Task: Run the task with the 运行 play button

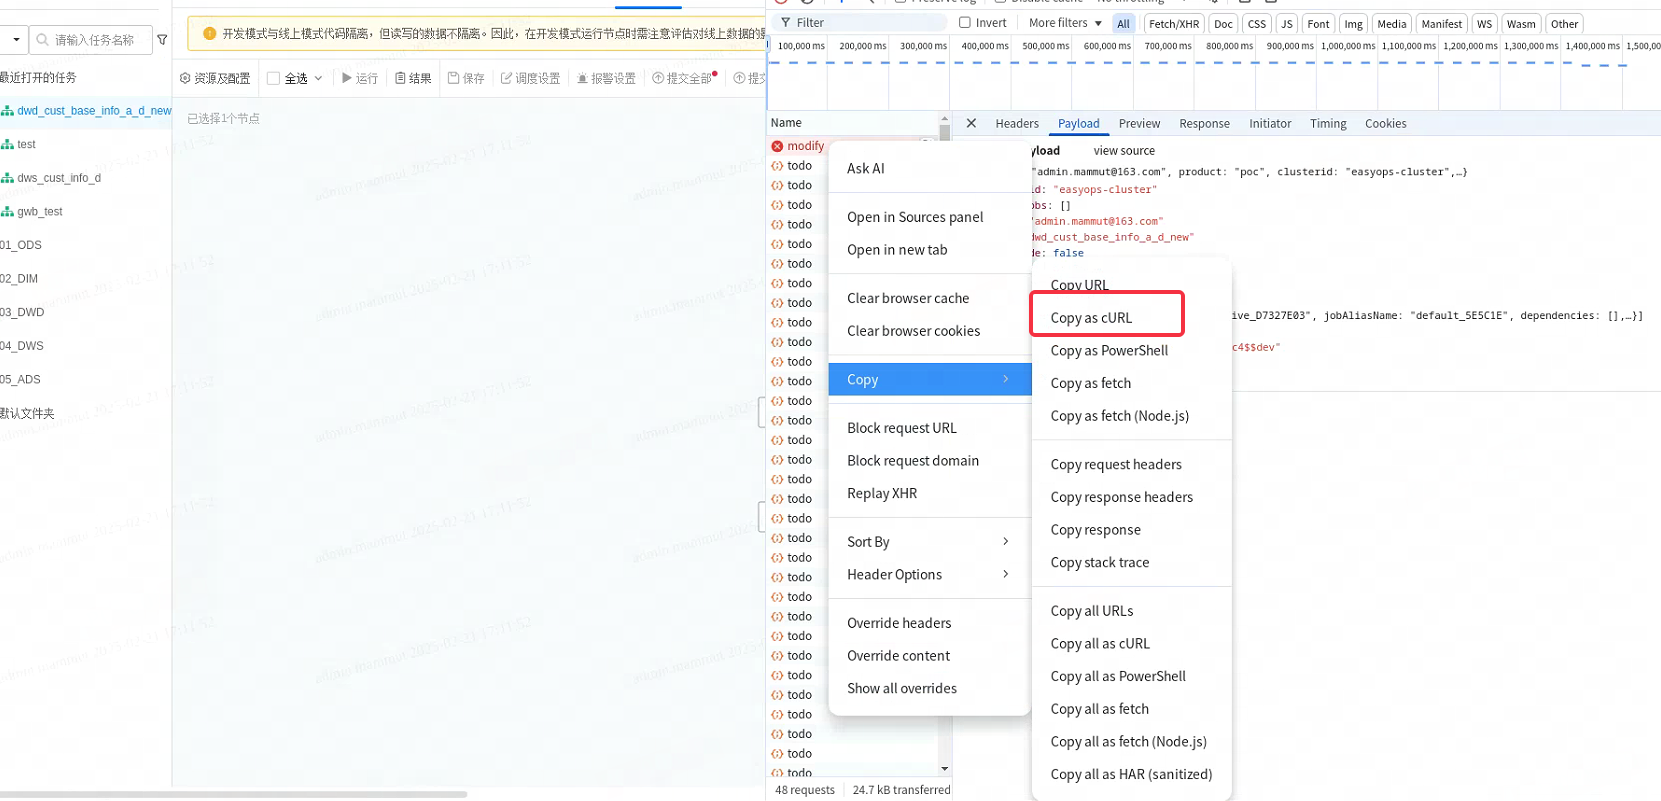Action: [360, 78]
